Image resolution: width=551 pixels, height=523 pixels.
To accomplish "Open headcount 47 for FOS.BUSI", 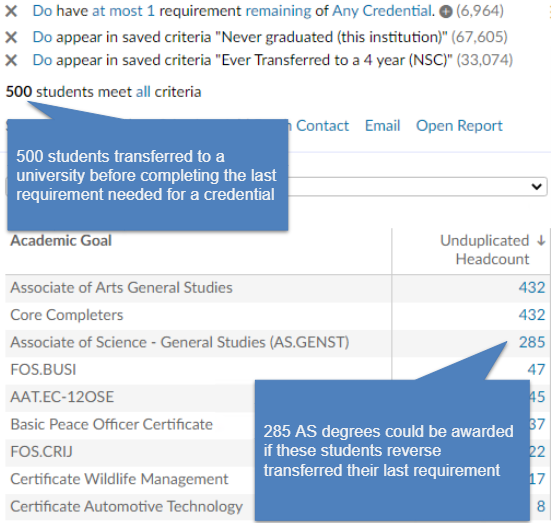I will [536, 370].
